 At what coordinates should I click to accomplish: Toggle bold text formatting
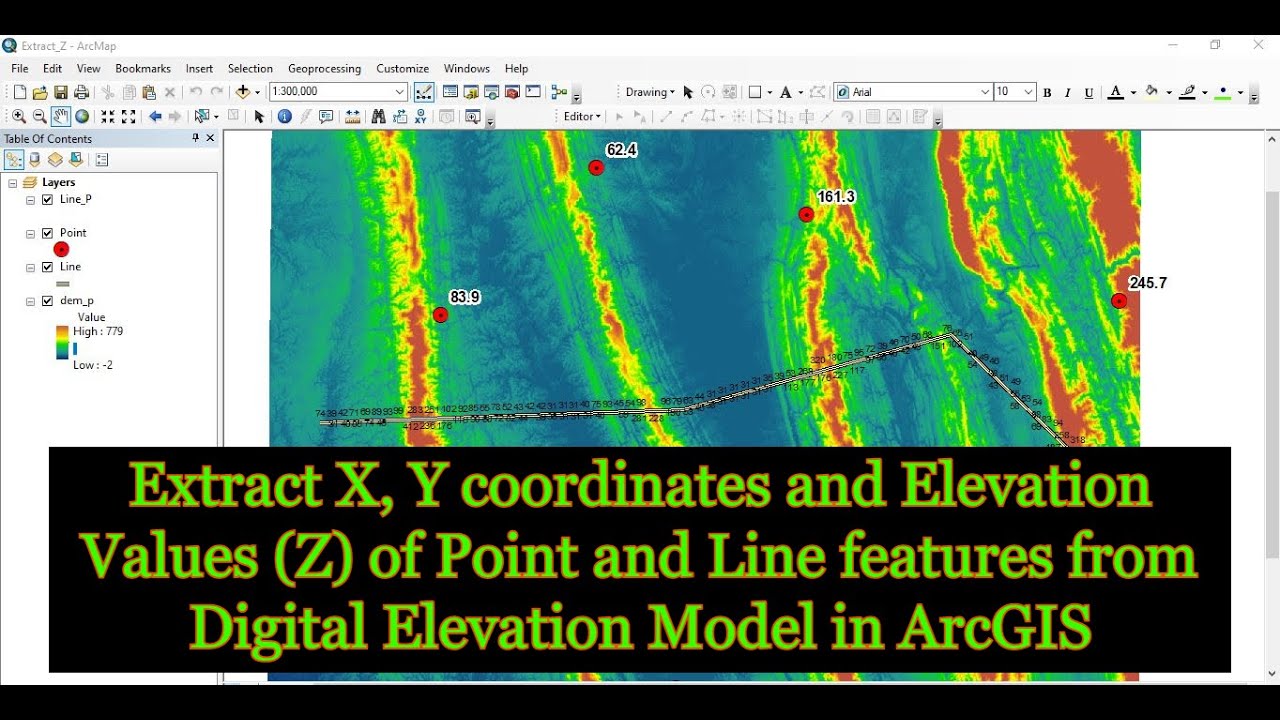(x=1047, y=93)
